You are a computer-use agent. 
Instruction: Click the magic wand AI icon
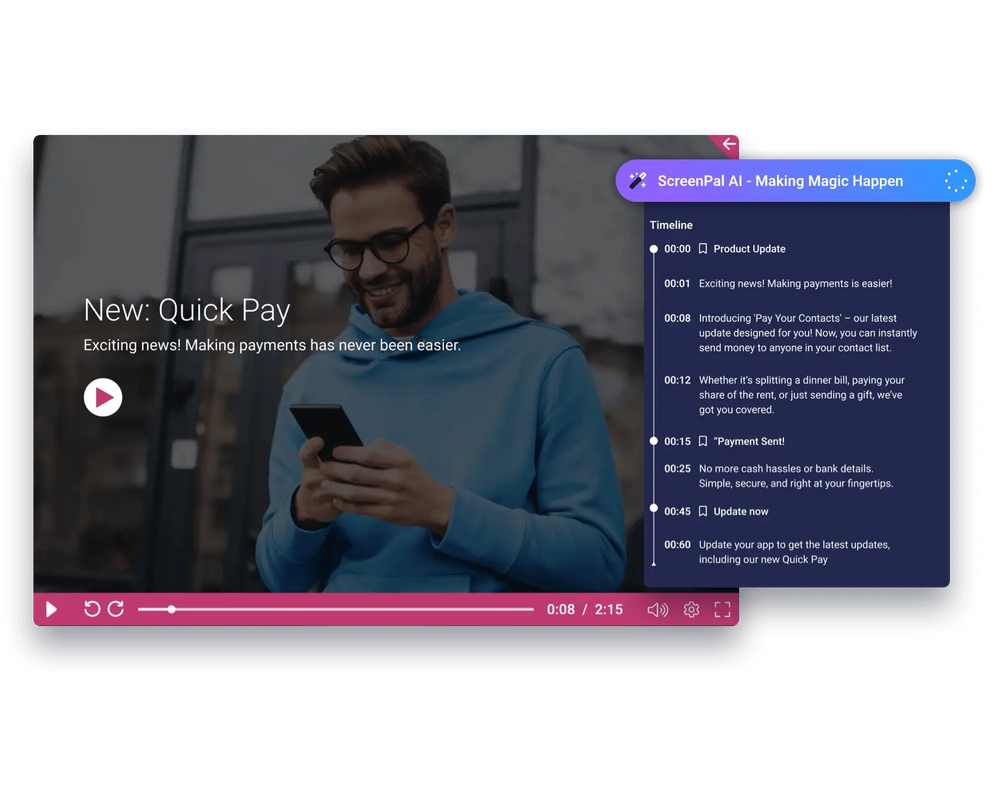(x=637, y=181)
